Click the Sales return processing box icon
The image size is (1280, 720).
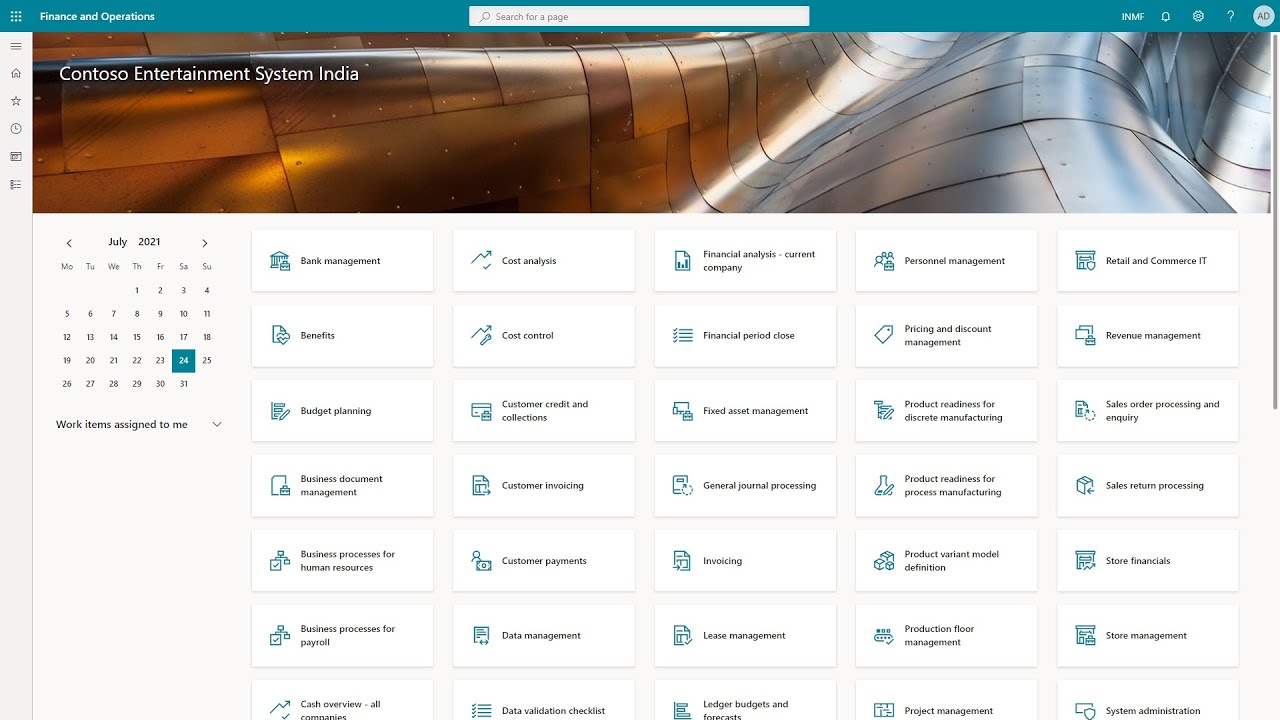click(x=1085, y=486)
